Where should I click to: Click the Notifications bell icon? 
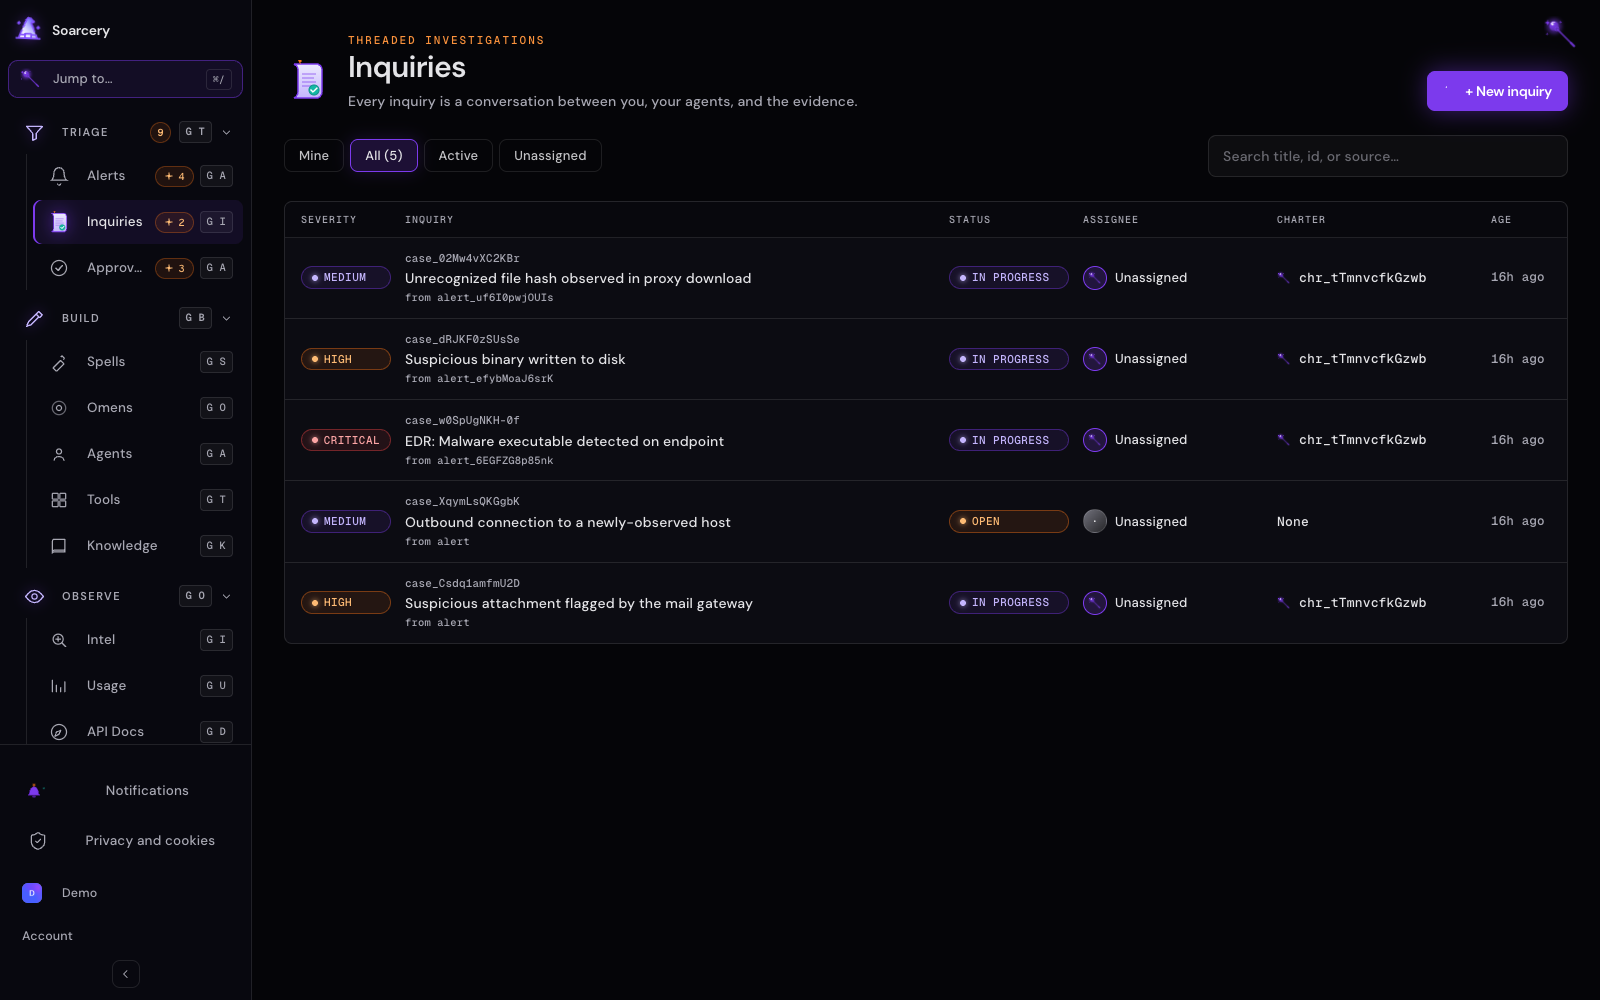point(35,790)
